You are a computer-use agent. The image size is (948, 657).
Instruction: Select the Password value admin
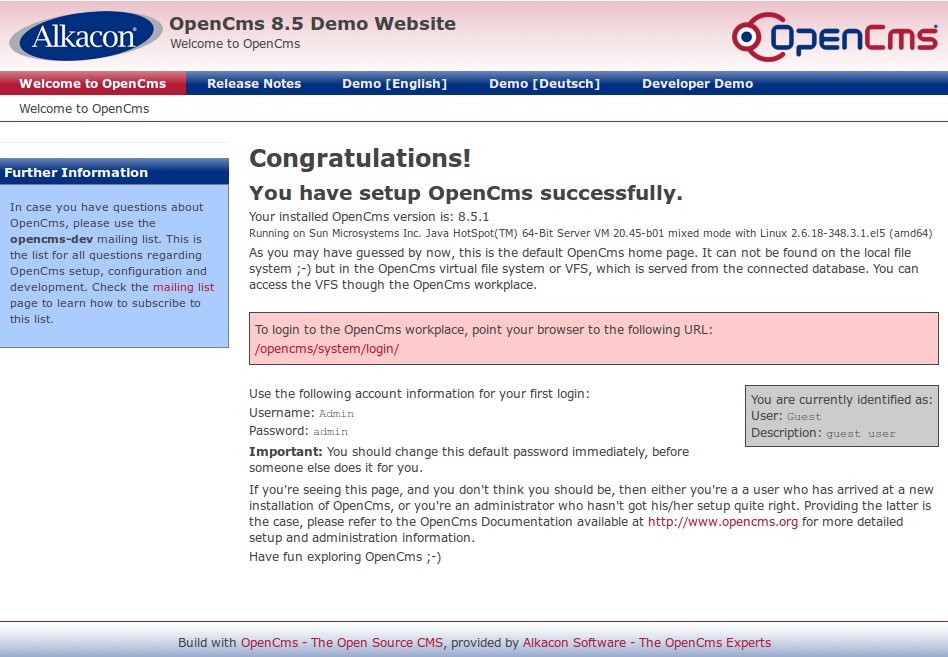pos(330,432)
